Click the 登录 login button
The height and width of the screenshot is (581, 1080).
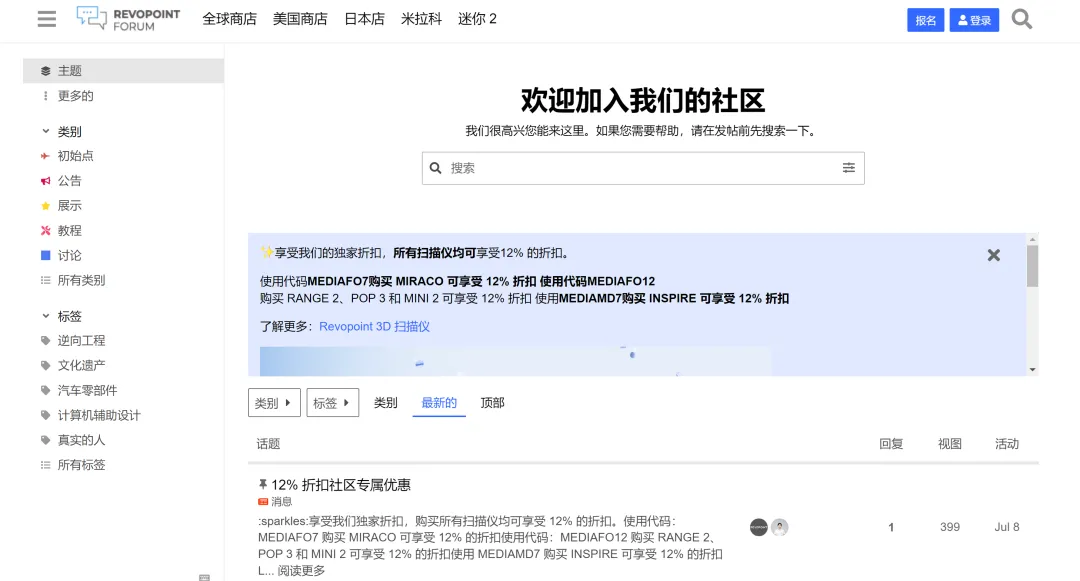(974, 20)
